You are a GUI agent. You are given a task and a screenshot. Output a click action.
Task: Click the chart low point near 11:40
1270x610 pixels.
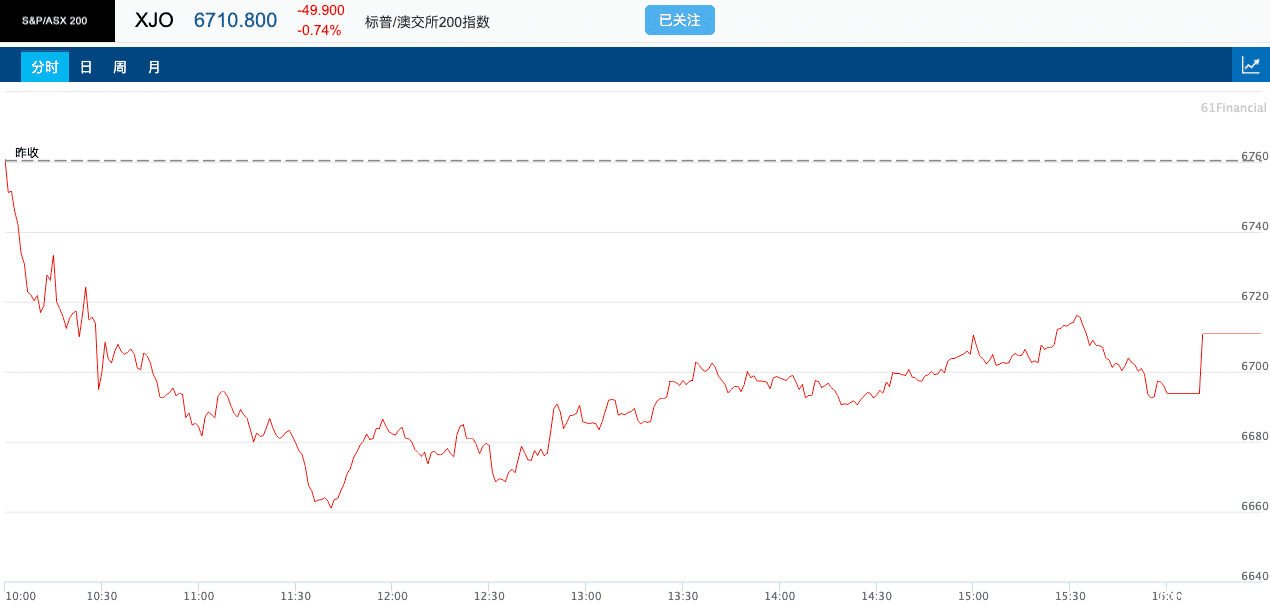331,507
